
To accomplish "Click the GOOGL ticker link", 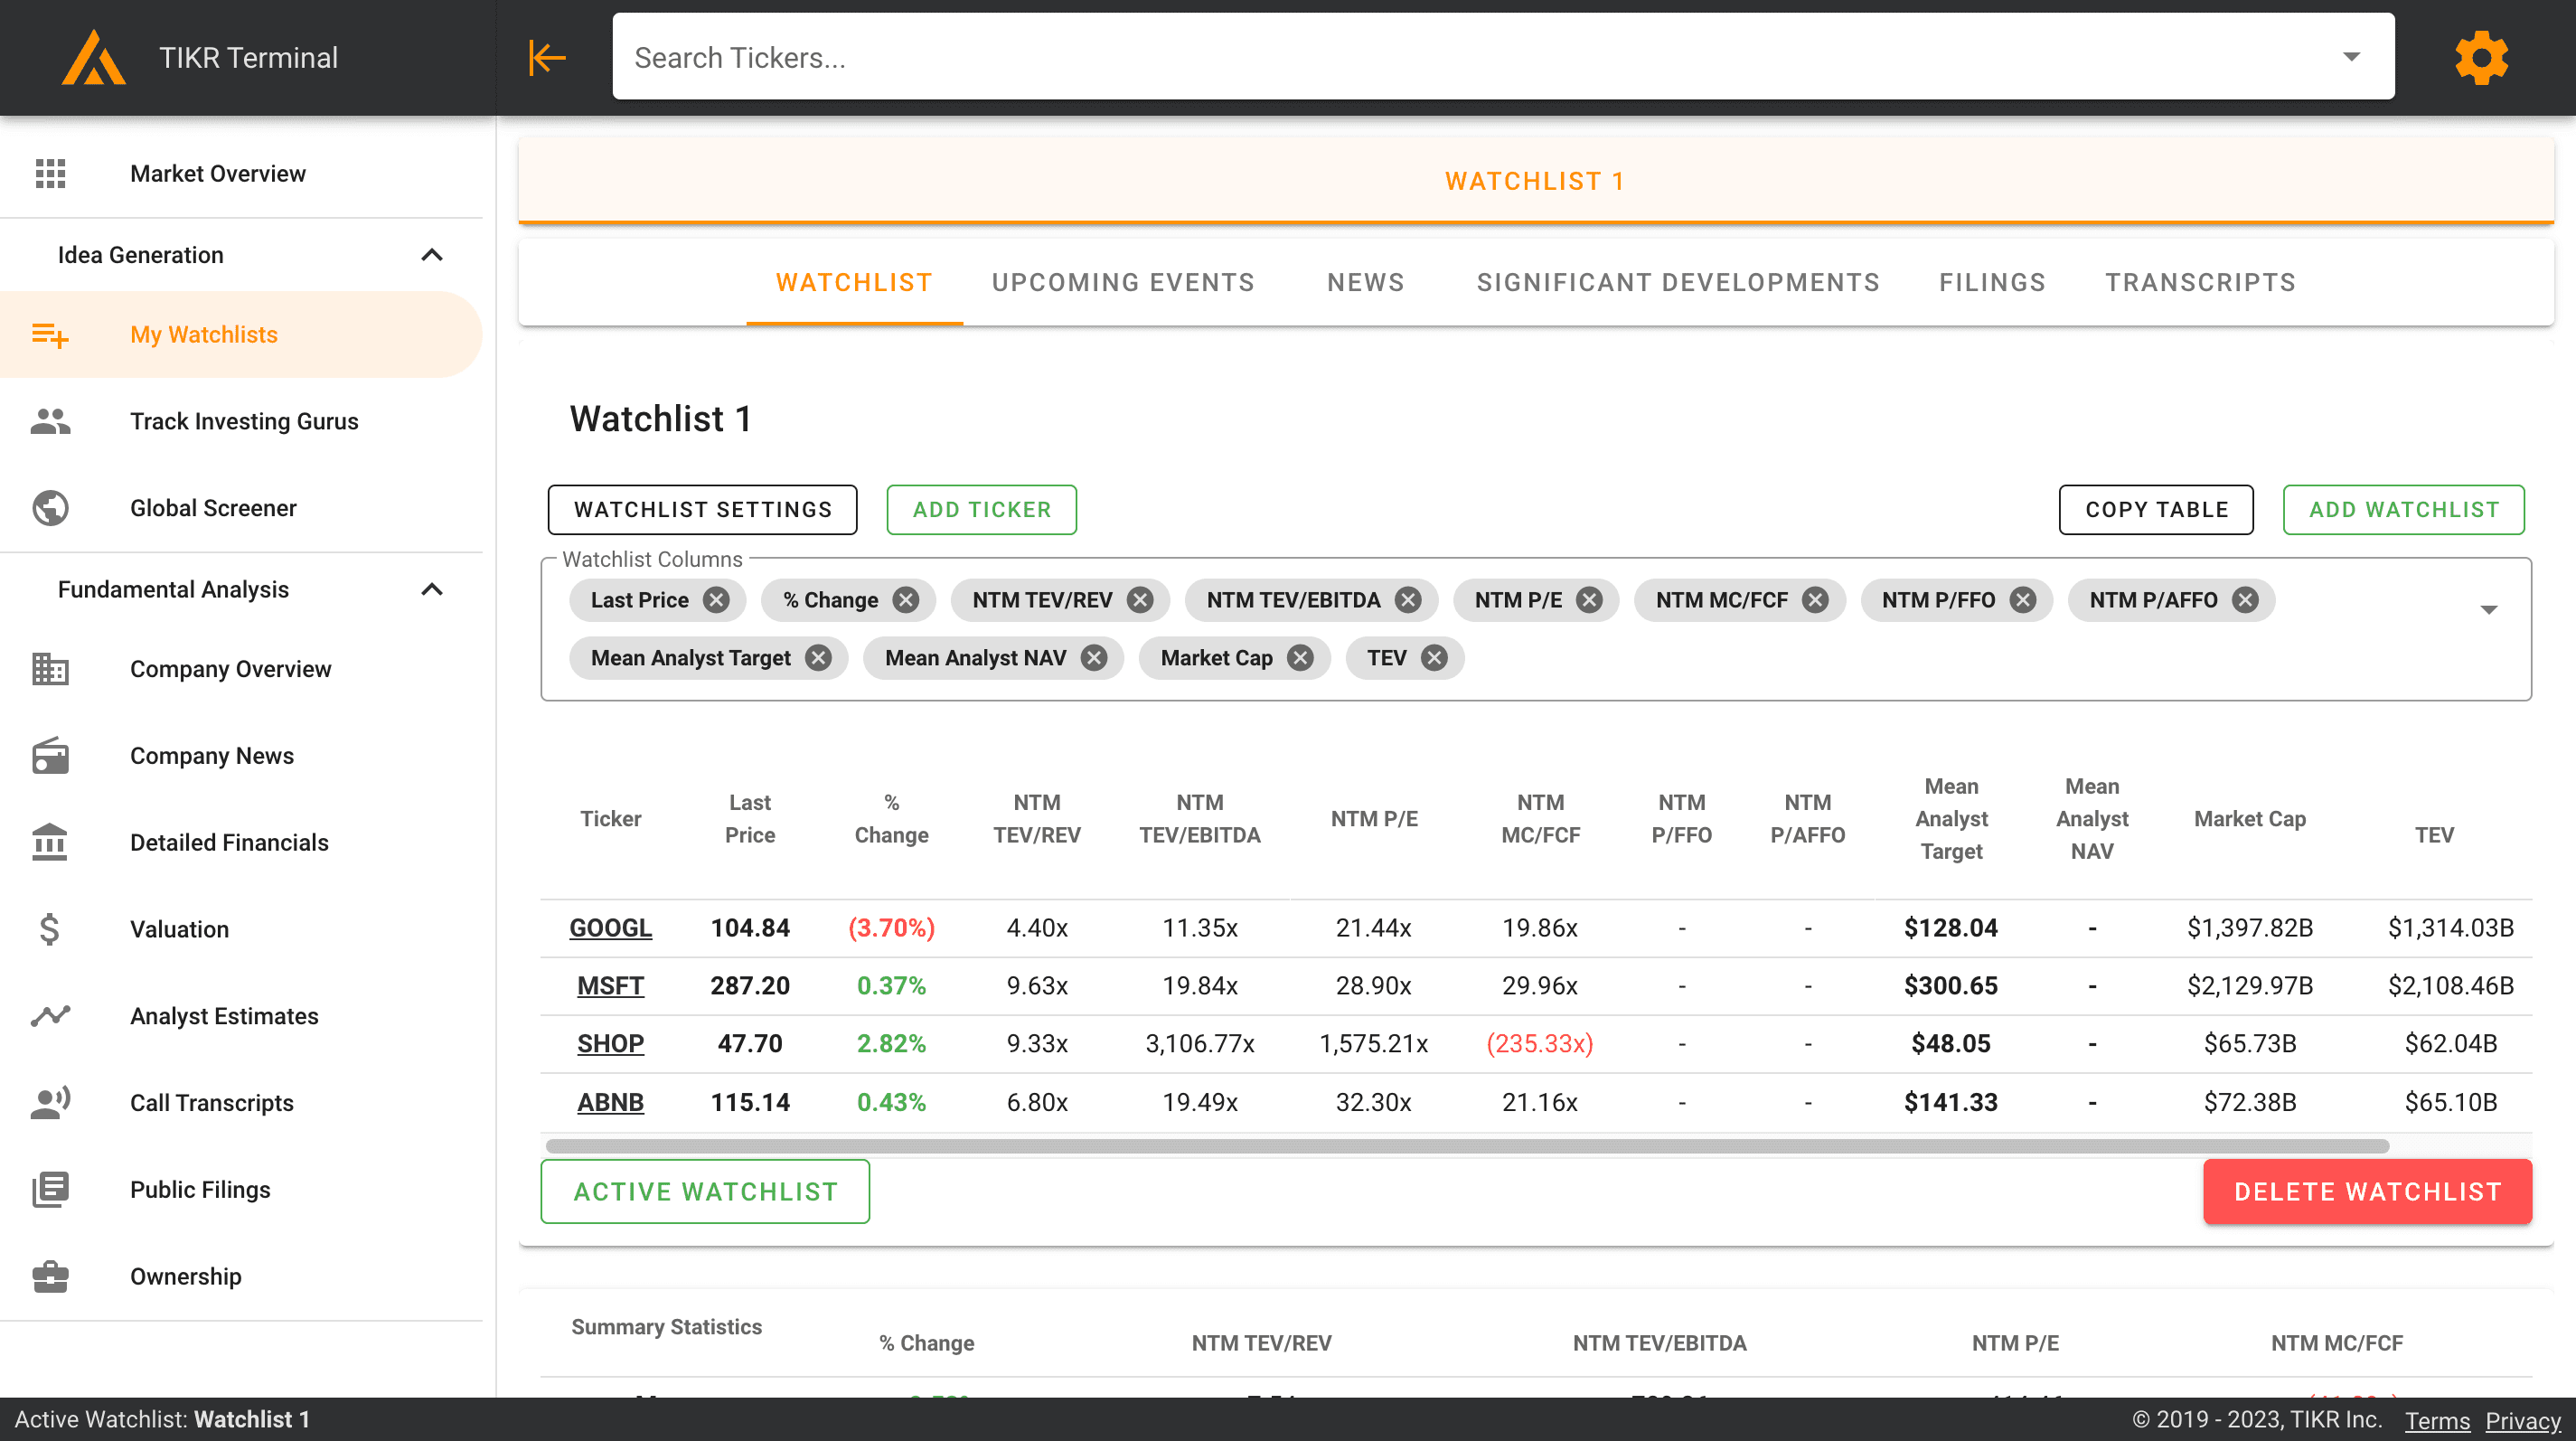I will point(610,928).
